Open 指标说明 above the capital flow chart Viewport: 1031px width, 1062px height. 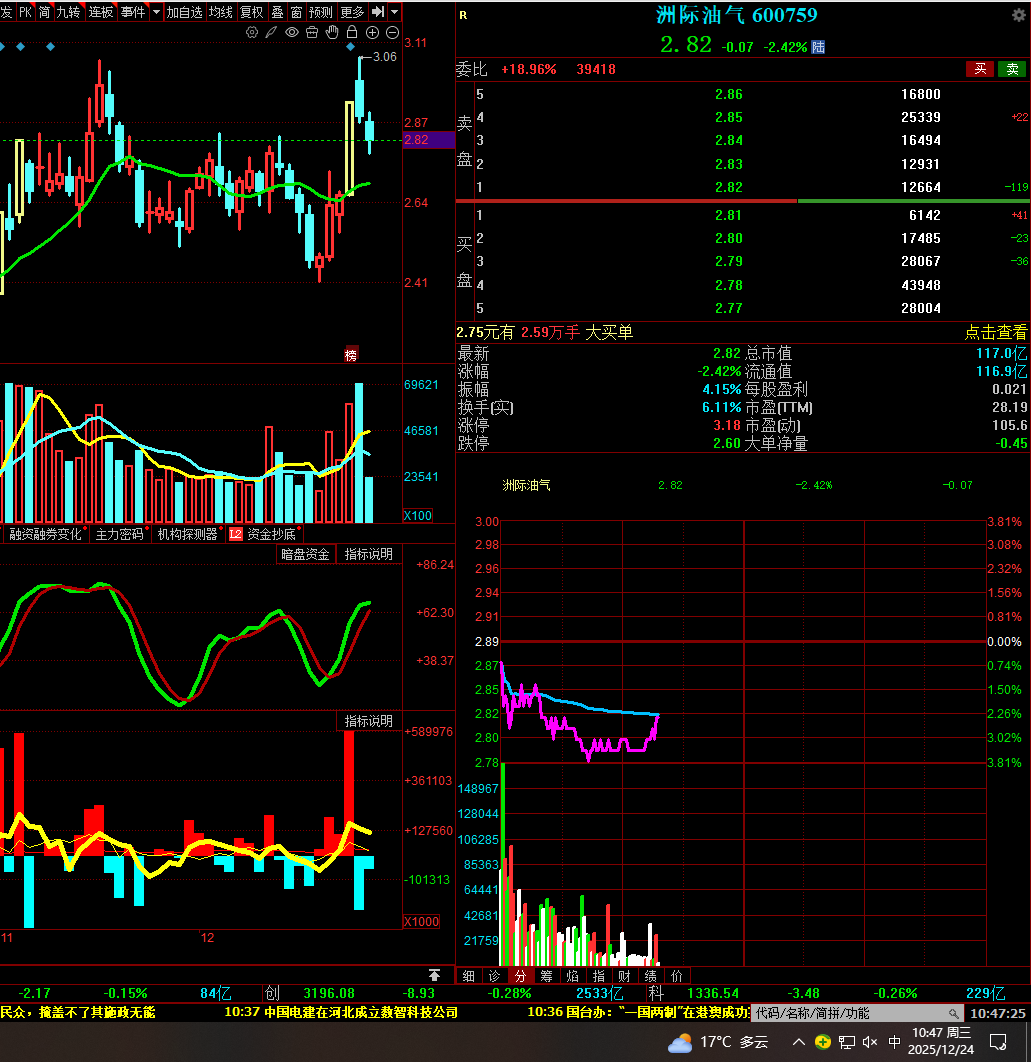369,721
